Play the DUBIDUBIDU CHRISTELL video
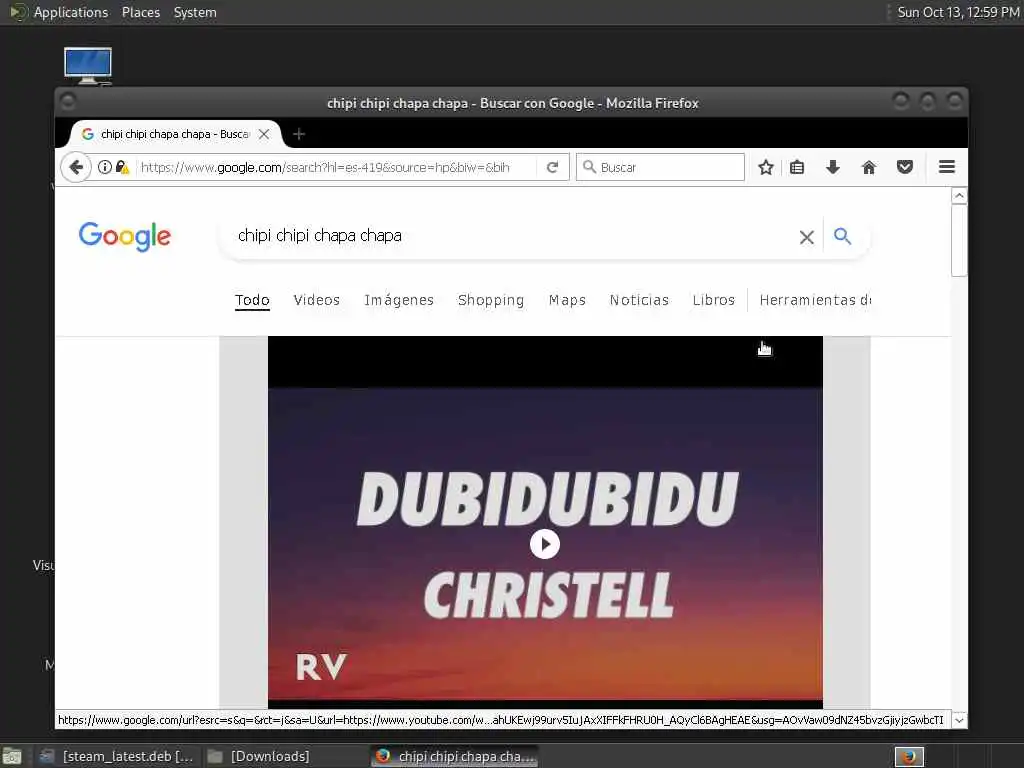 pyautogui.click(x=545, y=544)
